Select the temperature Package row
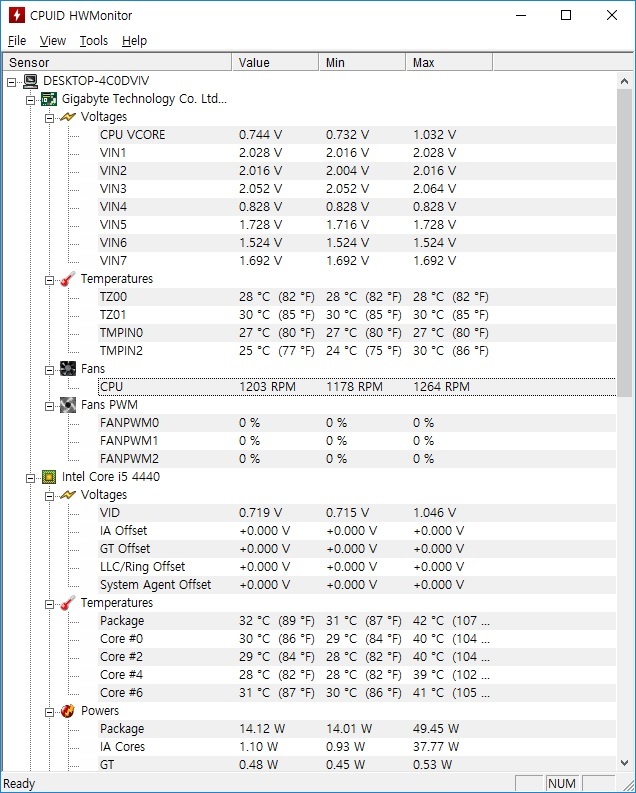Screen dimensions: 636x793 (357, 621)
